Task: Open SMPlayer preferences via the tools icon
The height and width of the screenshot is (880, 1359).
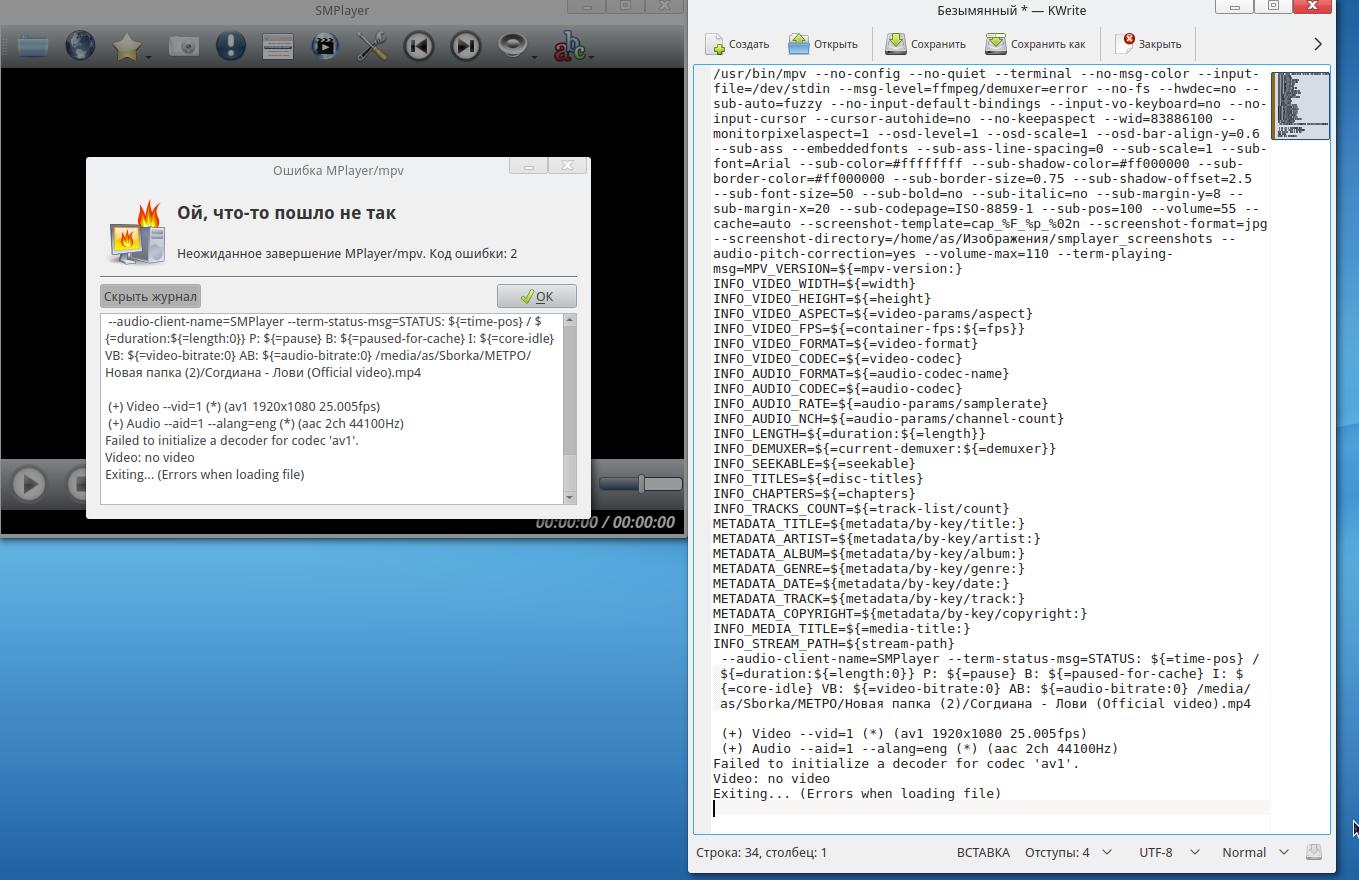Action: (x=372, y=46)
